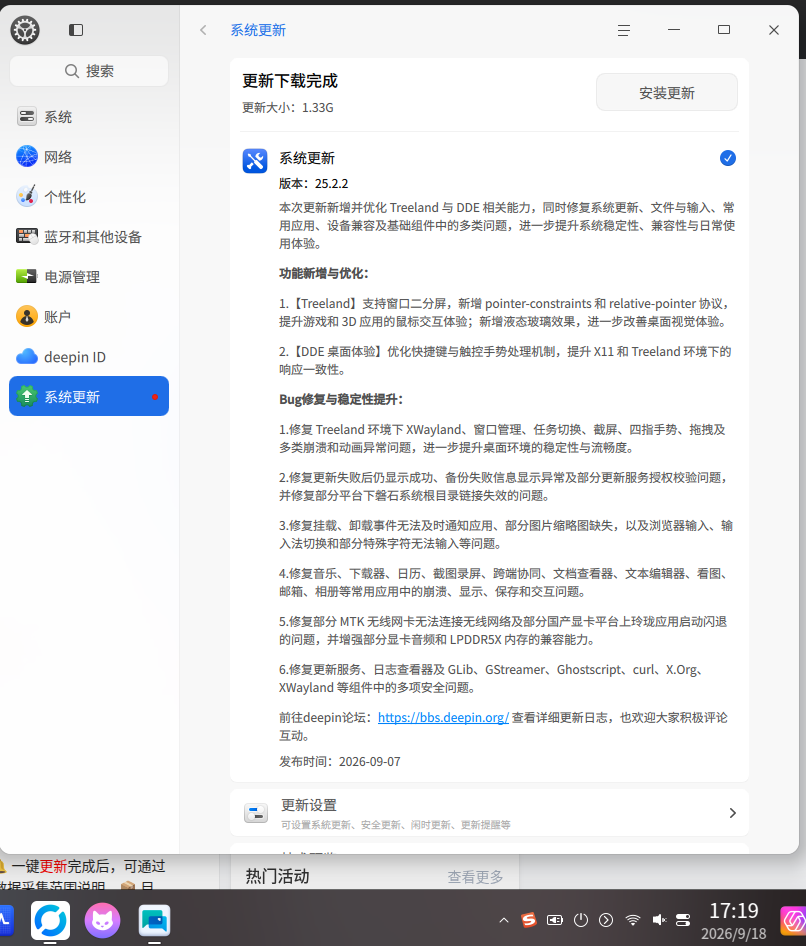Open the chat bubbles app in the dock

(154, 921)
